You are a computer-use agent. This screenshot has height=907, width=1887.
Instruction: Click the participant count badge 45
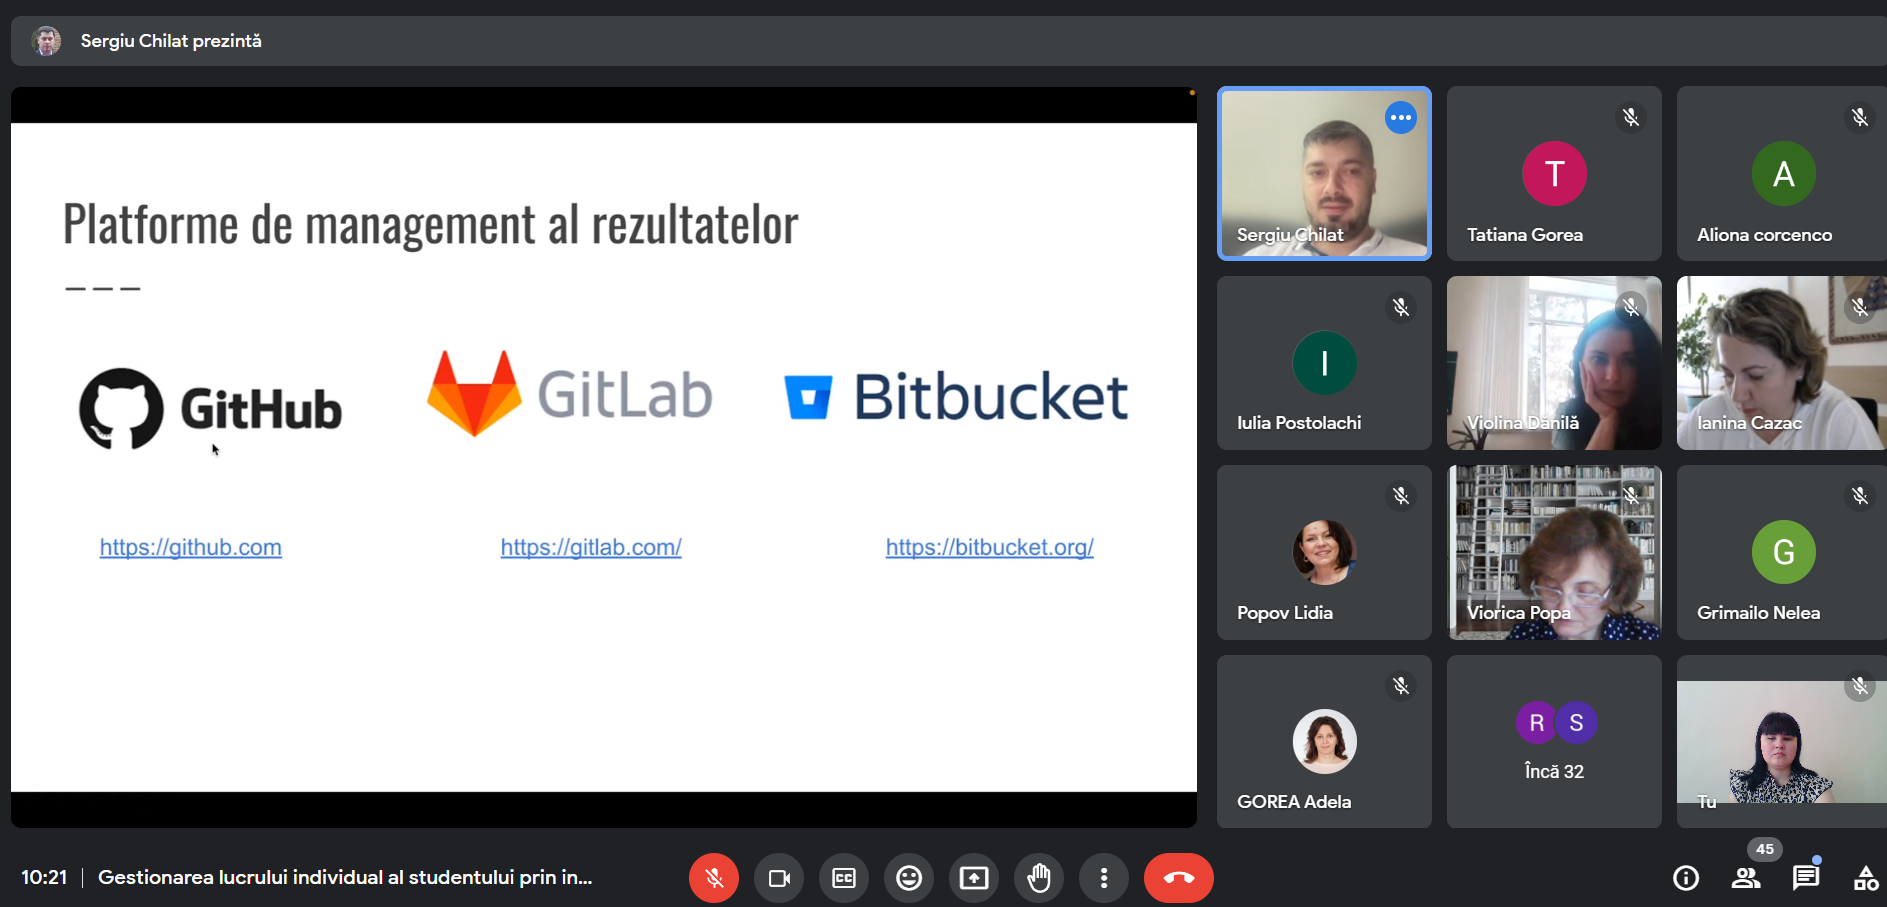coord(1765,849)
